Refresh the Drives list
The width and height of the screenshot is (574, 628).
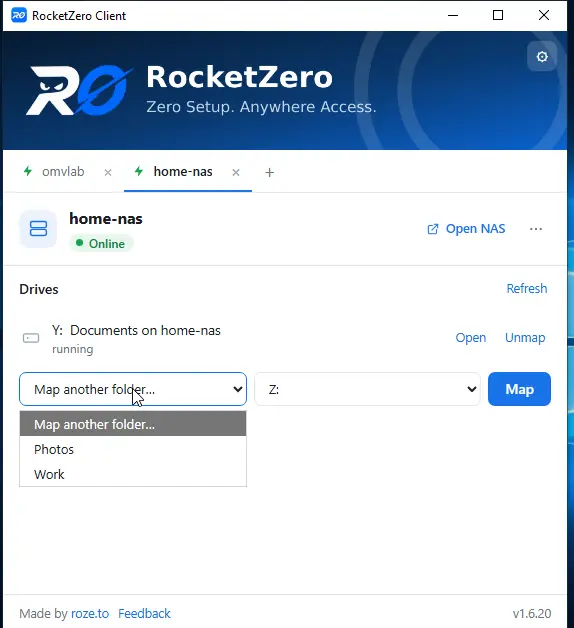point(527,288)
